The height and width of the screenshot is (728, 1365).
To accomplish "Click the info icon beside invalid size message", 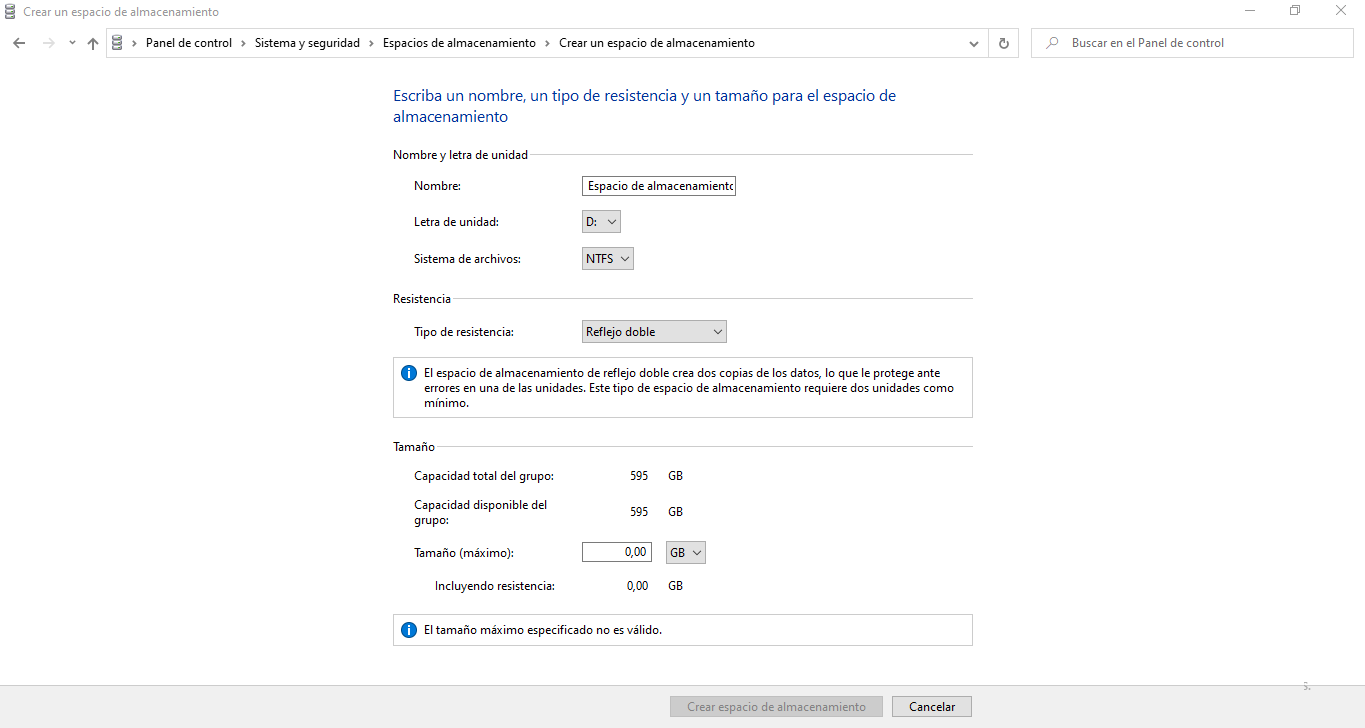I will (x=408, y=630).
